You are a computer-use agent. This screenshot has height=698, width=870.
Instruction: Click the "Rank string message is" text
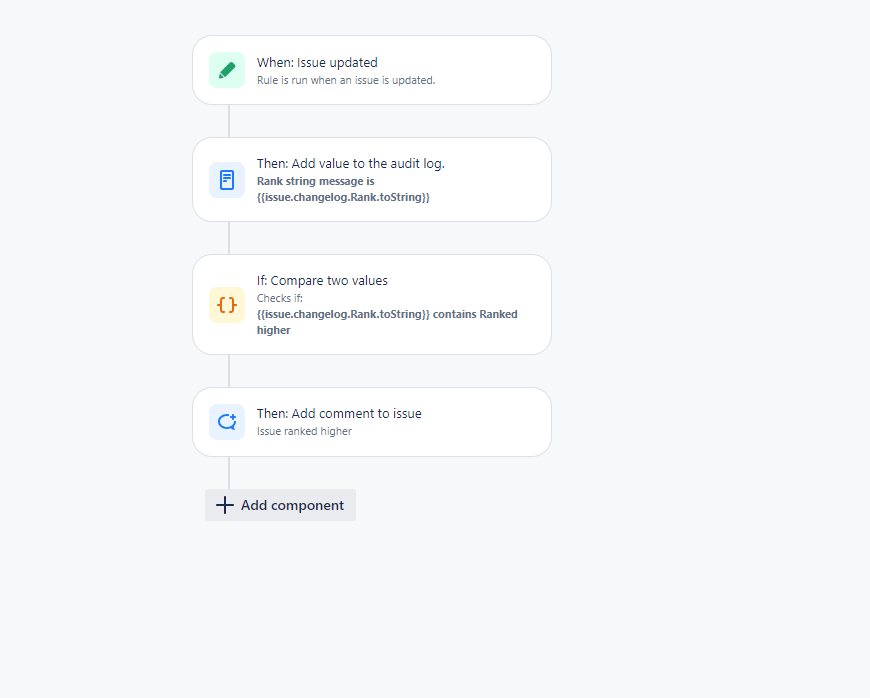click(315, 181)
